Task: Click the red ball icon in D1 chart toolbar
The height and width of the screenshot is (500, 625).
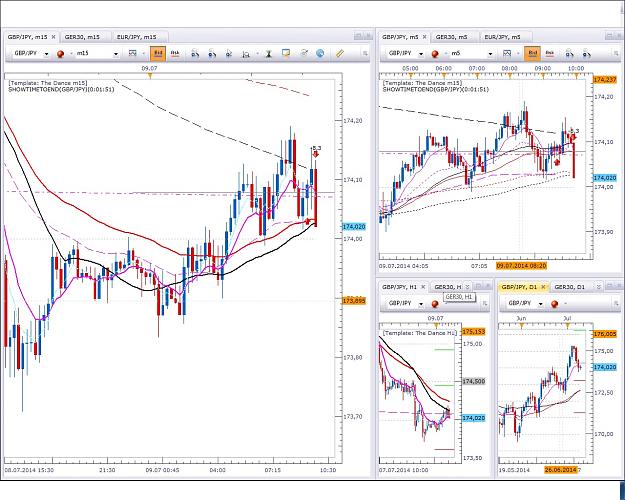Action: [554, 304]
